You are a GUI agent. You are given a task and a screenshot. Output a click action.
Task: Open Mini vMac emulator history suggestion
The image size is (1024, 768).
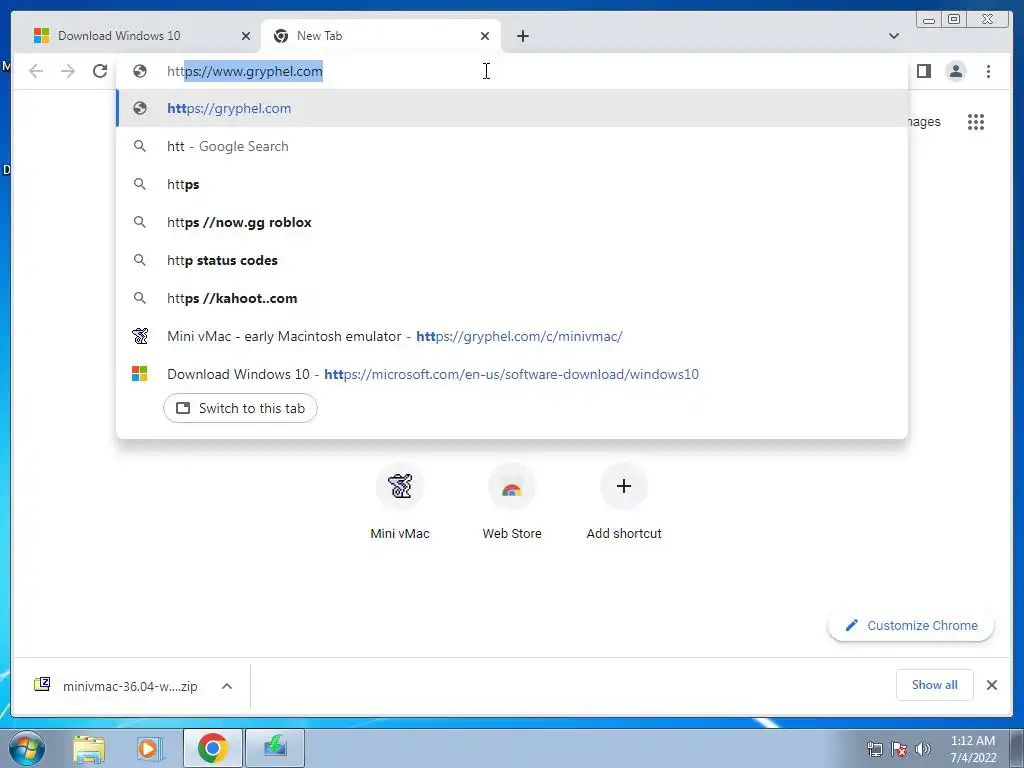pyautogui.click(x=512, y=336)
